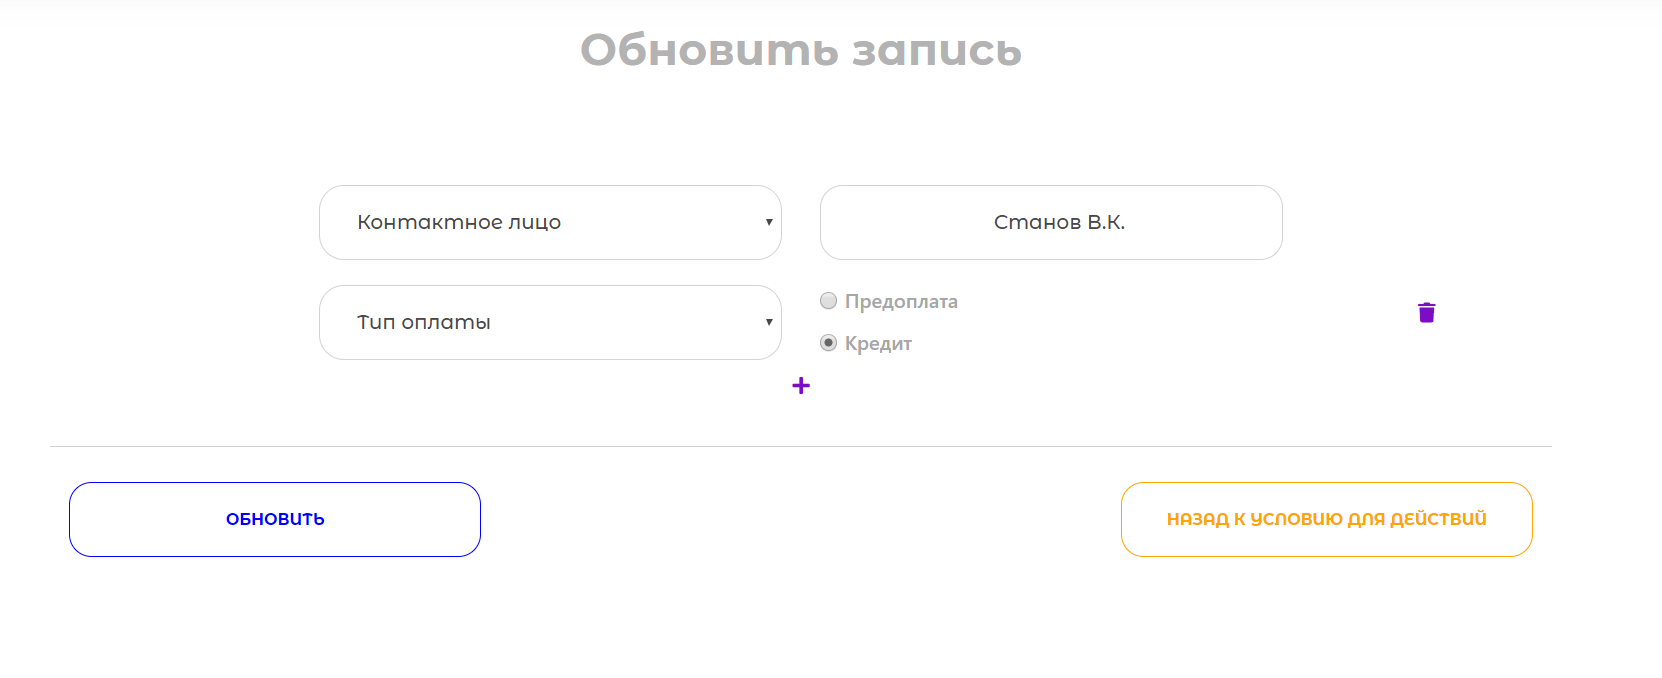Click the Кредит option label text

(878, 343)
